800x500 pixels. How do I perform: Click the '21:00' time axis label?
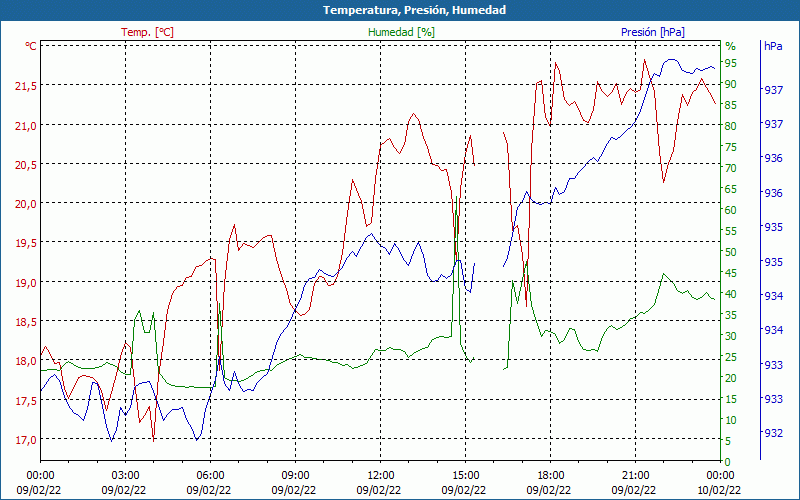click(x=636, y=476)
